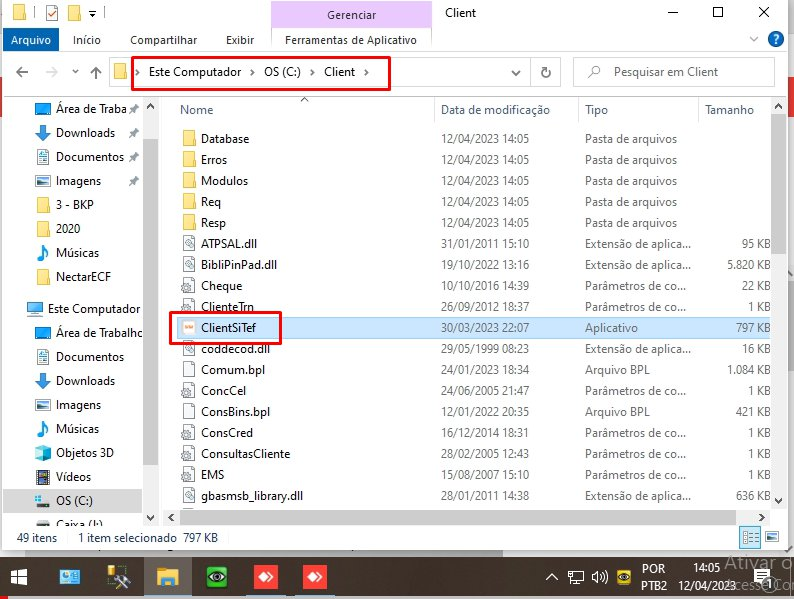Expand the ribbon with the chevron
Screen dimensions: 794x599
[755, 40]
